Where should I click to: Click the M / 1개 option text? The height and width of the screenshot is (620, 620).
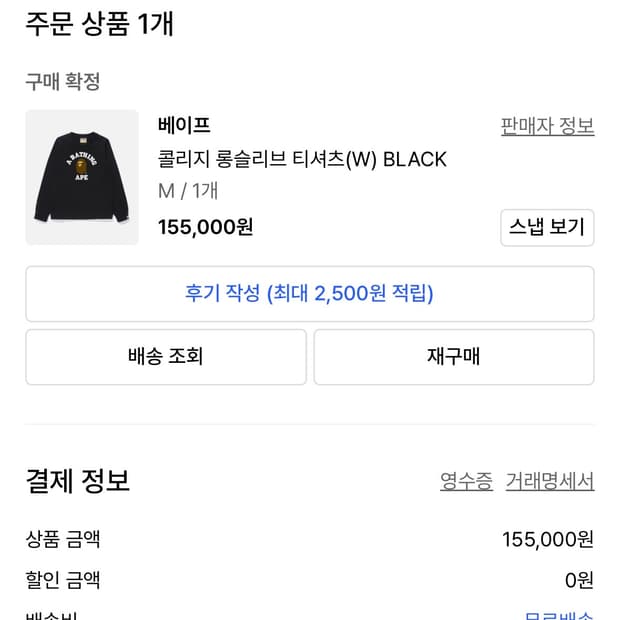[x=188, y=191]
